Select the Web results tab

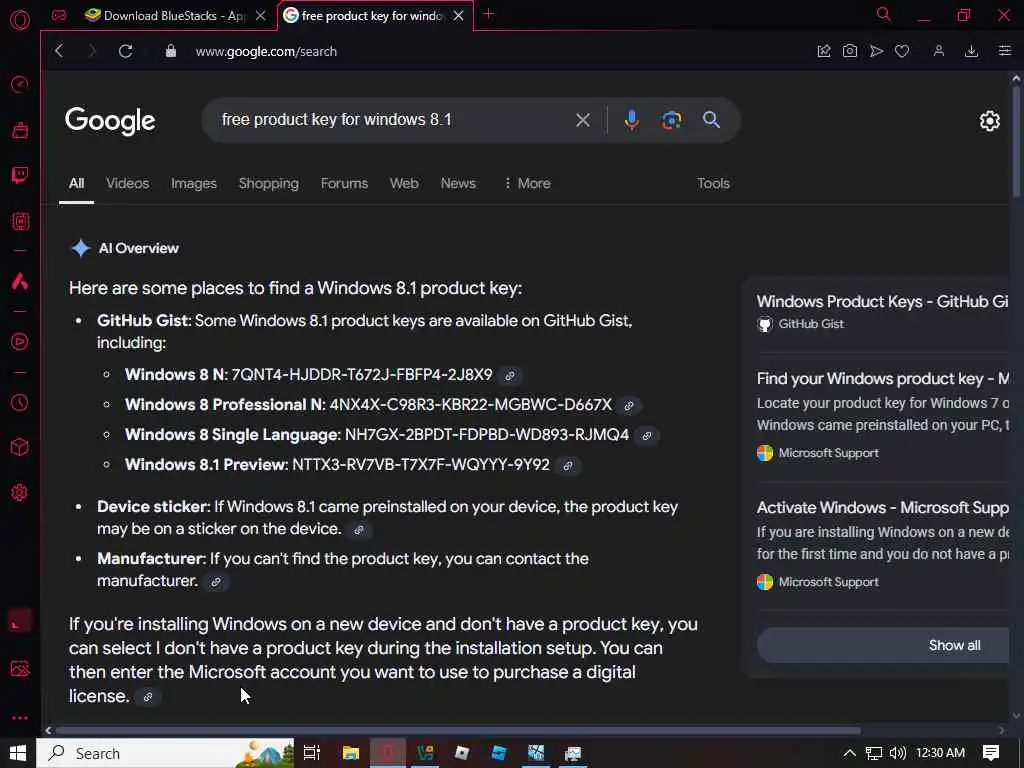coord(404,184)
